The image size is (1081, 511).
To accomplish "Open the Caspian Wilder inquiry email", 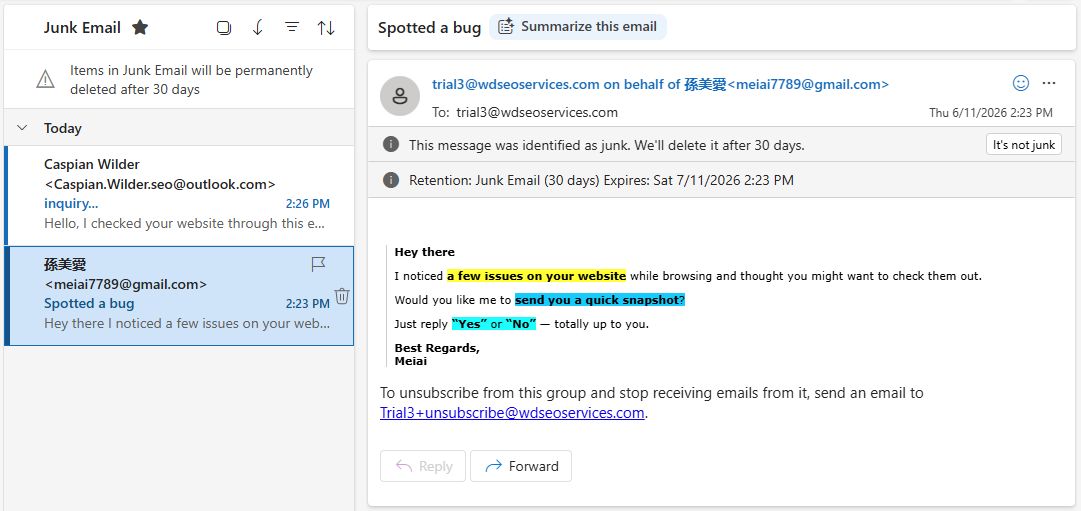I will (179, 195).
